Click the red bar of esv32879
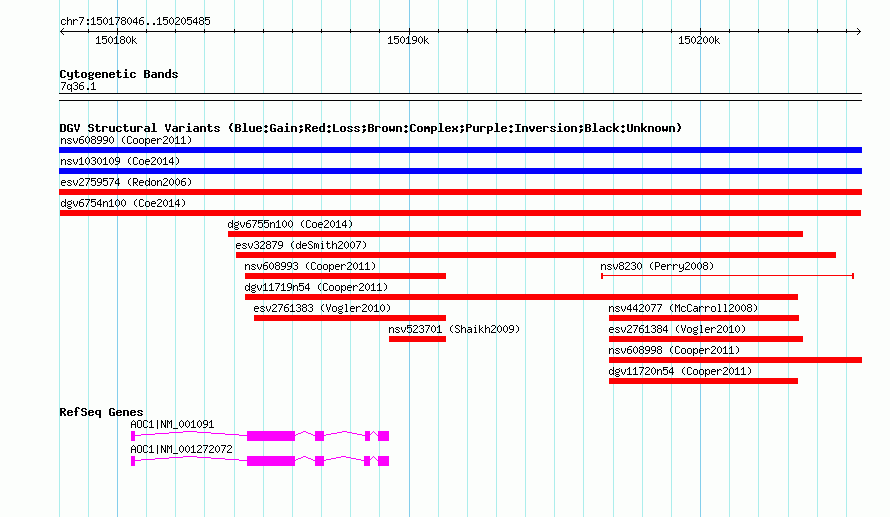Viewport: 890px width, 517px height. click(x=536, y=255)
